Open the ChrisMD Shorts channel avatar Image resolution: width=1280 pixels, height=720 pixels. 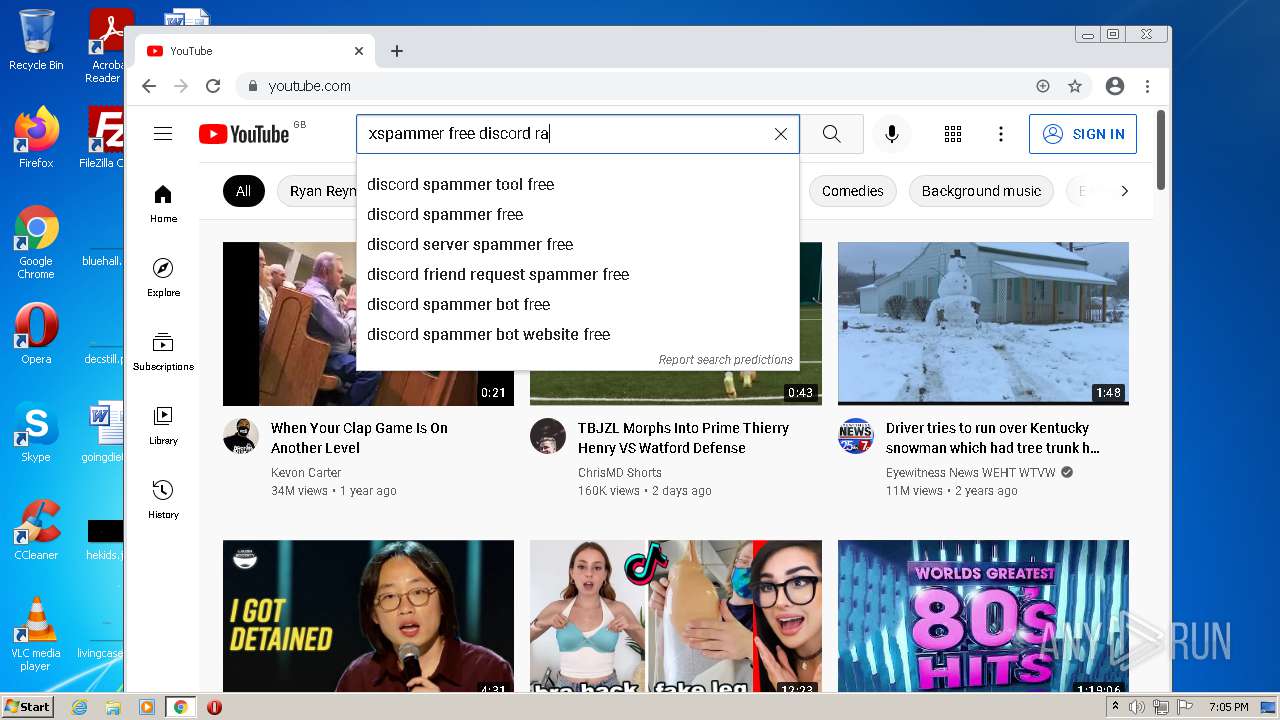(548, 436)
